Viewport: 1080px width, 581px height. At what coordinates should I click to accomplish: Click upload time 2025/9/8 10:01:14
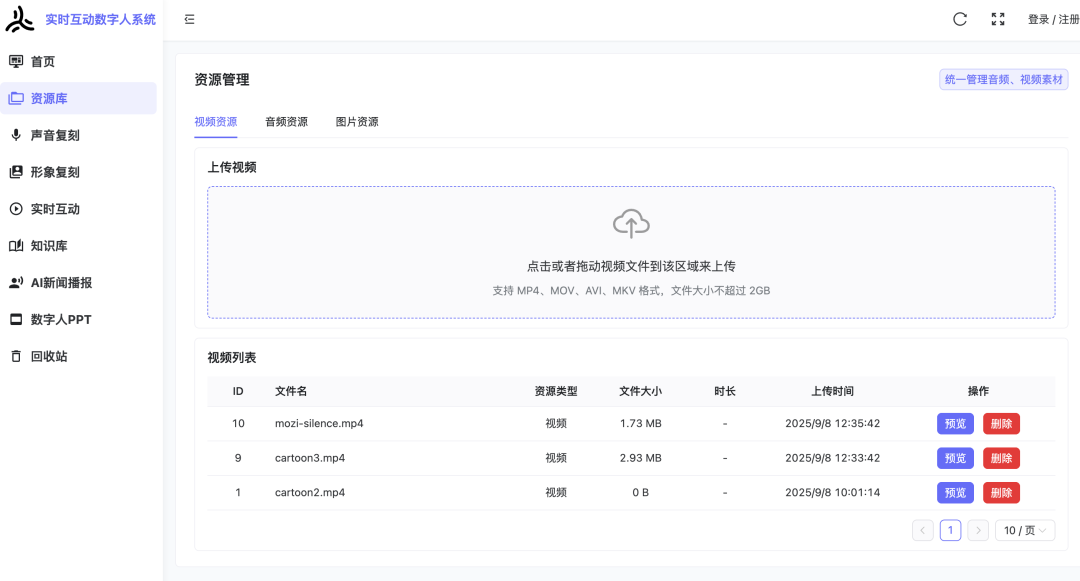833,492
